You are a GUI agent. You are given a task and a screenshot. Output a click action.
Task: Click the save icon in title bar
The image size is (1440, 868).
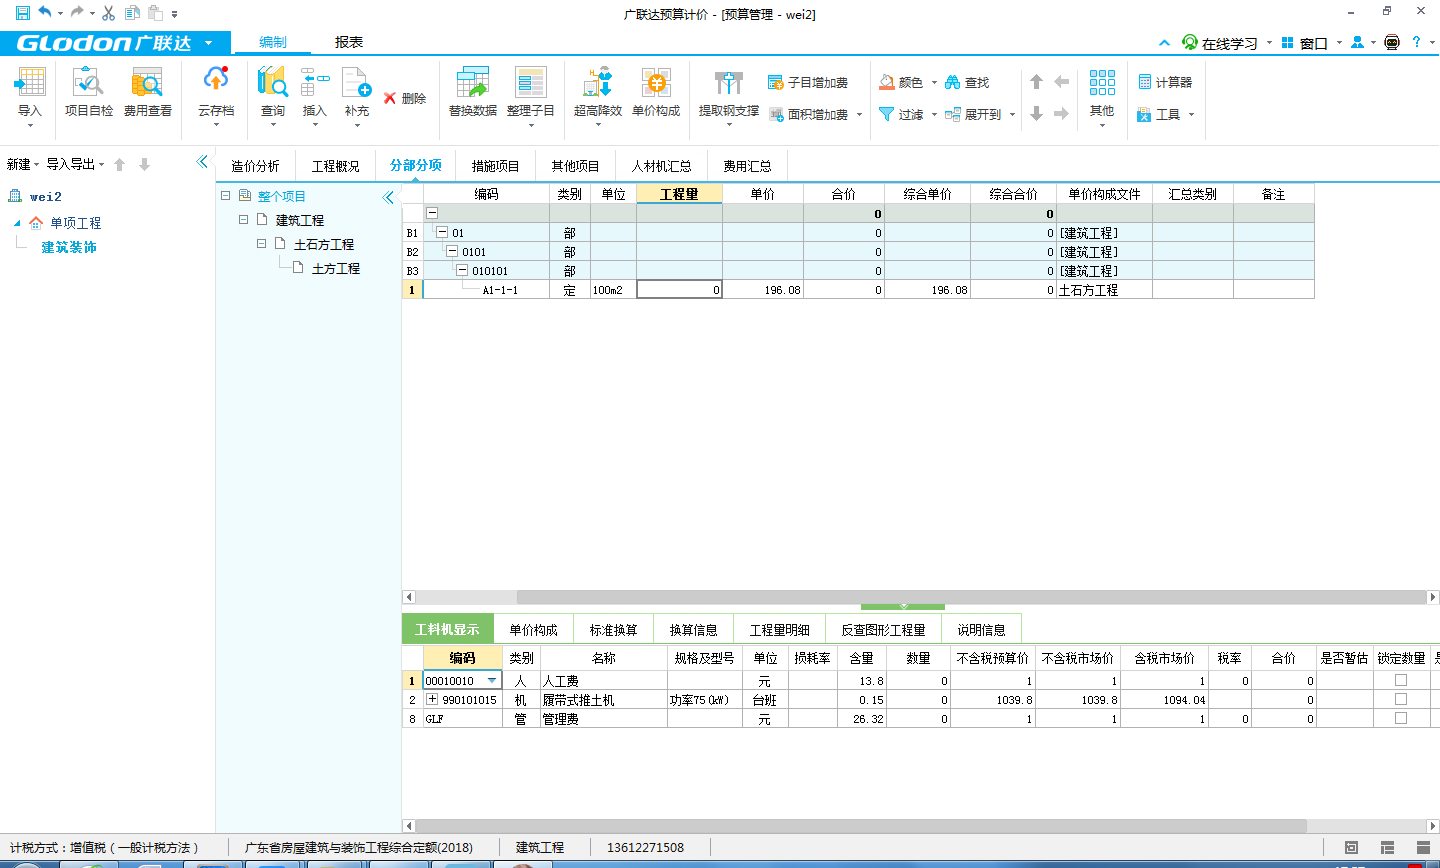coord(22,13)
